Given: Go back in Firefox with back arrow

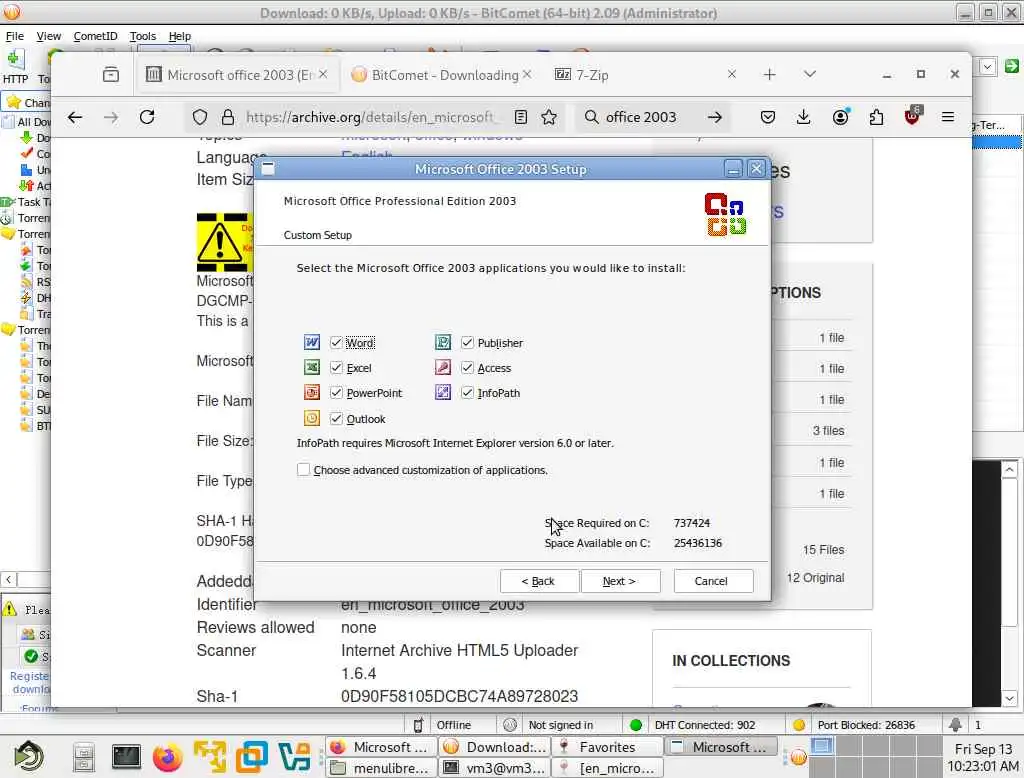Looking at the screenshot, I should pyautogui.click(x=75, y=117).
